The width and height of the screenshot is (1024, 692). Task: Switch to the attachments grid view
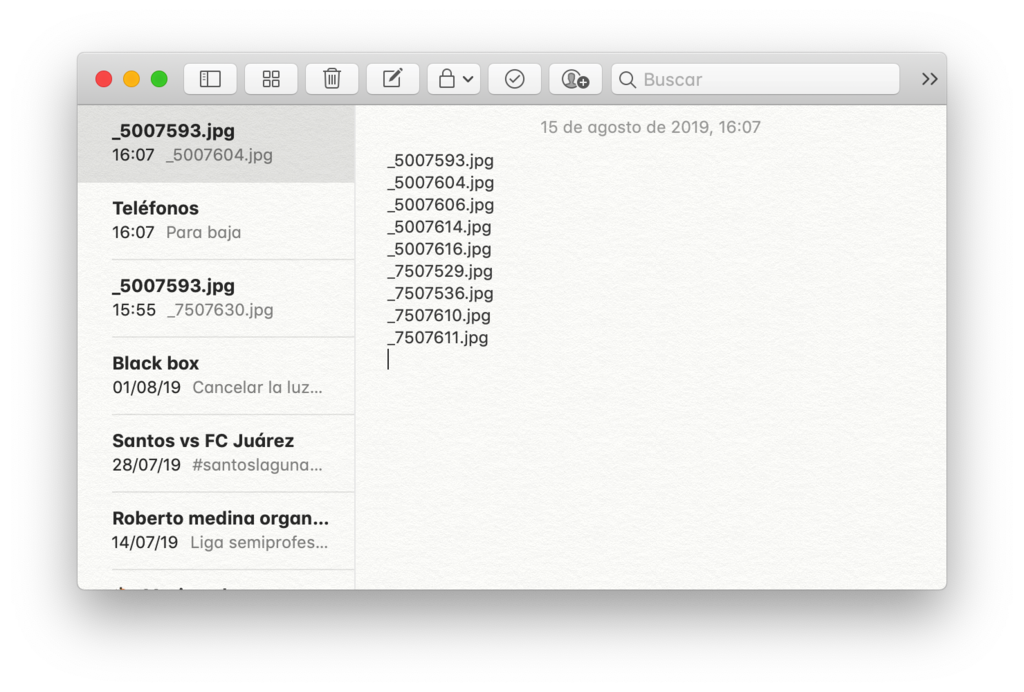pyautogui.click(x=271, y=79)
